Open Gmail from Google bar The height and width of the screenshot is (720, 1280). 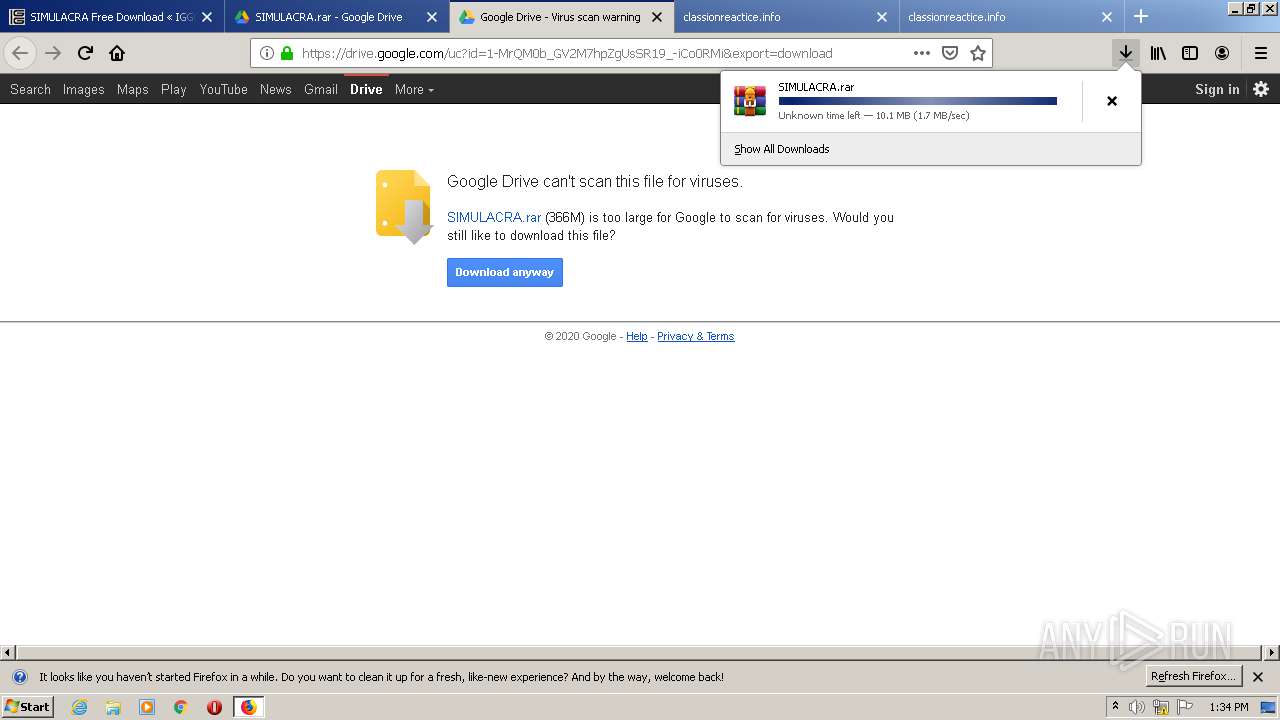pyautogui.click(x=320, y=89)
